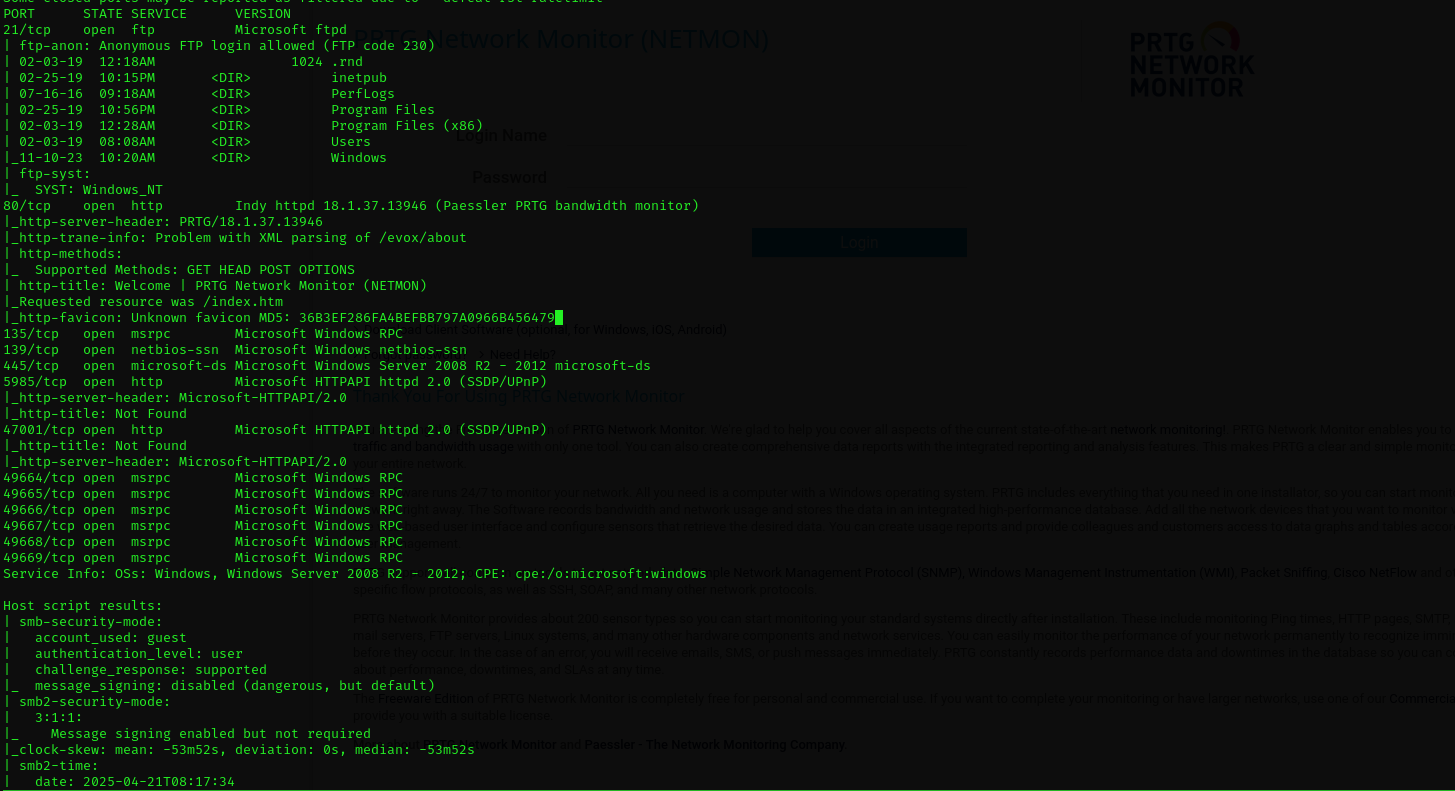The width and height of the screenshot is (1455, 791).
Task: Click the 'smb2-time:' line
Action: coord(51,766)
